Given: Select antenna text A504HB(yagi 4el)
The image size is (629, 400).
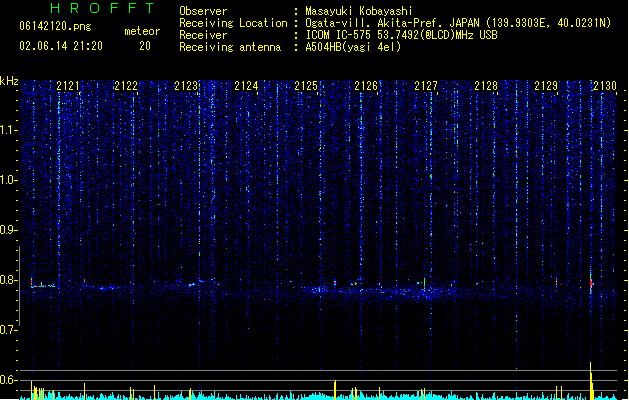Looking at the screenshot, I should click(x=353, y=47).
